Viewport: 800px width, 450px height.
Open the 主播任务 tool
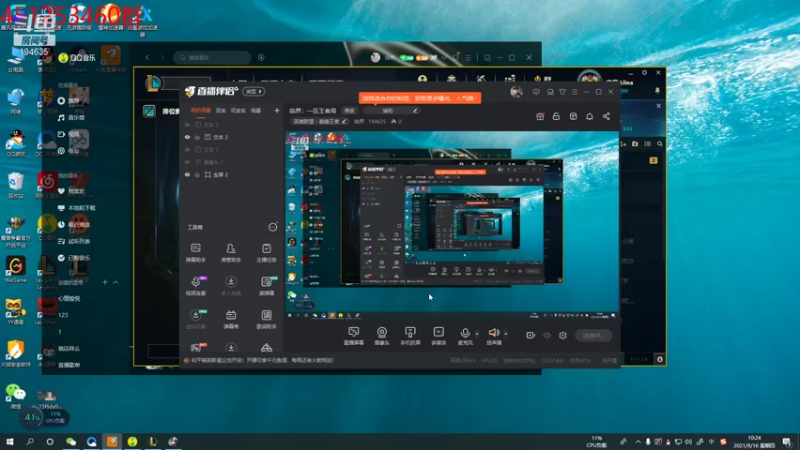pos(266,253)
